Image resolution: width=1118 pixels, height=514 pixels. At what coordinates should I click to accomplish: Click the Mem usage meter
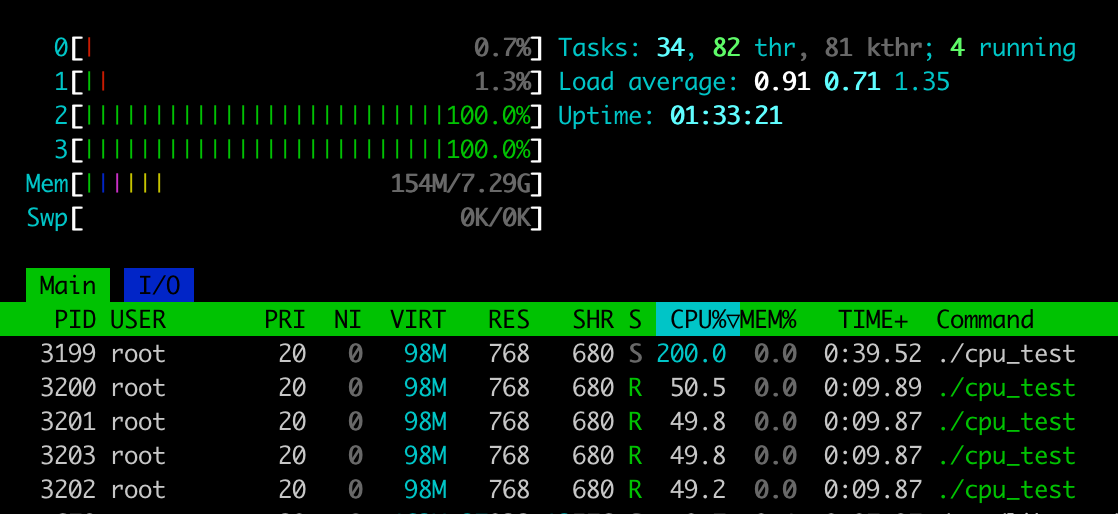(305, 184)
